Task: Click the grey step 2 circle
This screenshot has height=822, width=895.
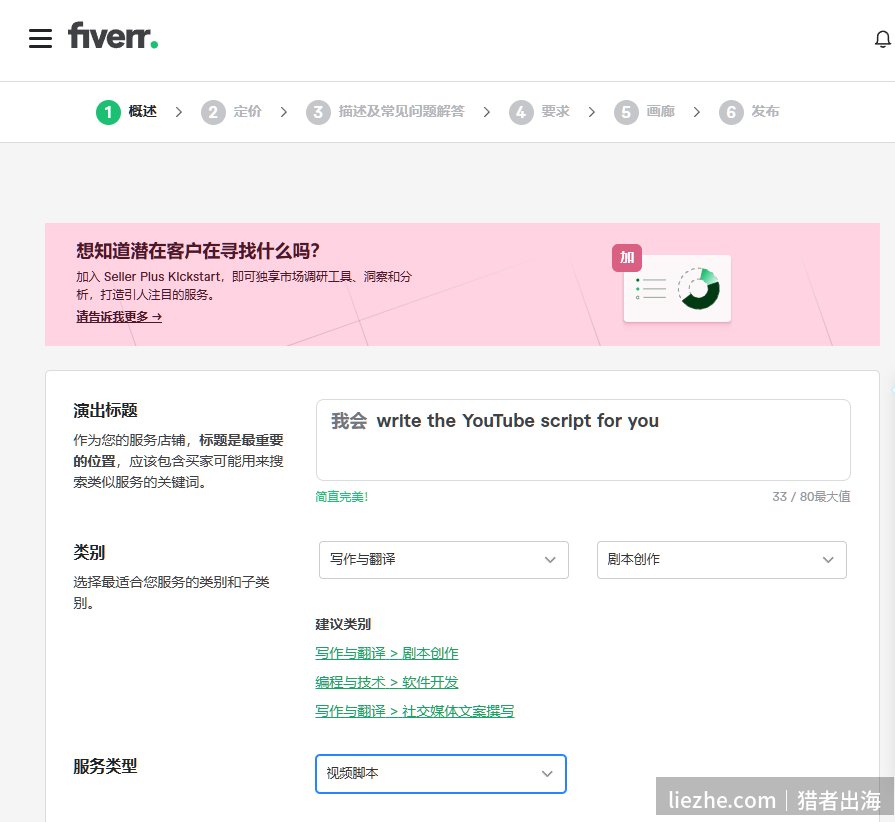Action: (213, 112)
